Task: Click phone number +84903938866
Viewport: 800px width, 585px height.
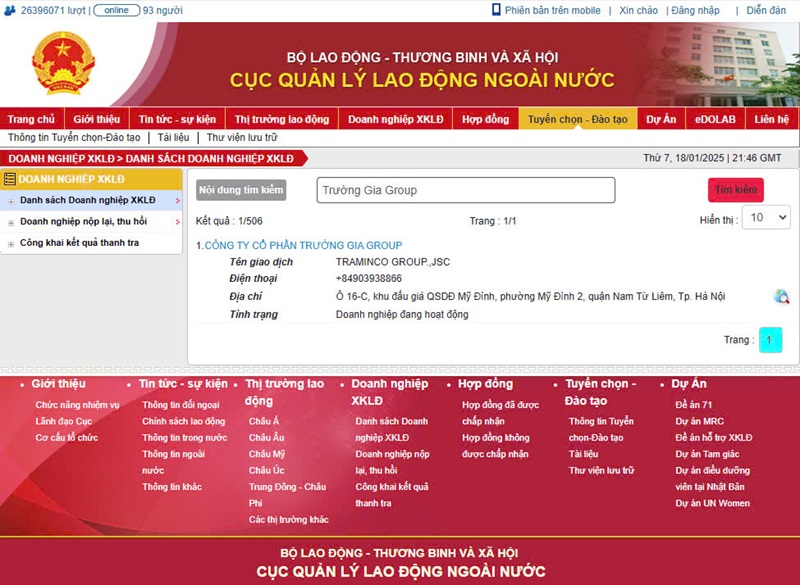Action: click(369, 278)
